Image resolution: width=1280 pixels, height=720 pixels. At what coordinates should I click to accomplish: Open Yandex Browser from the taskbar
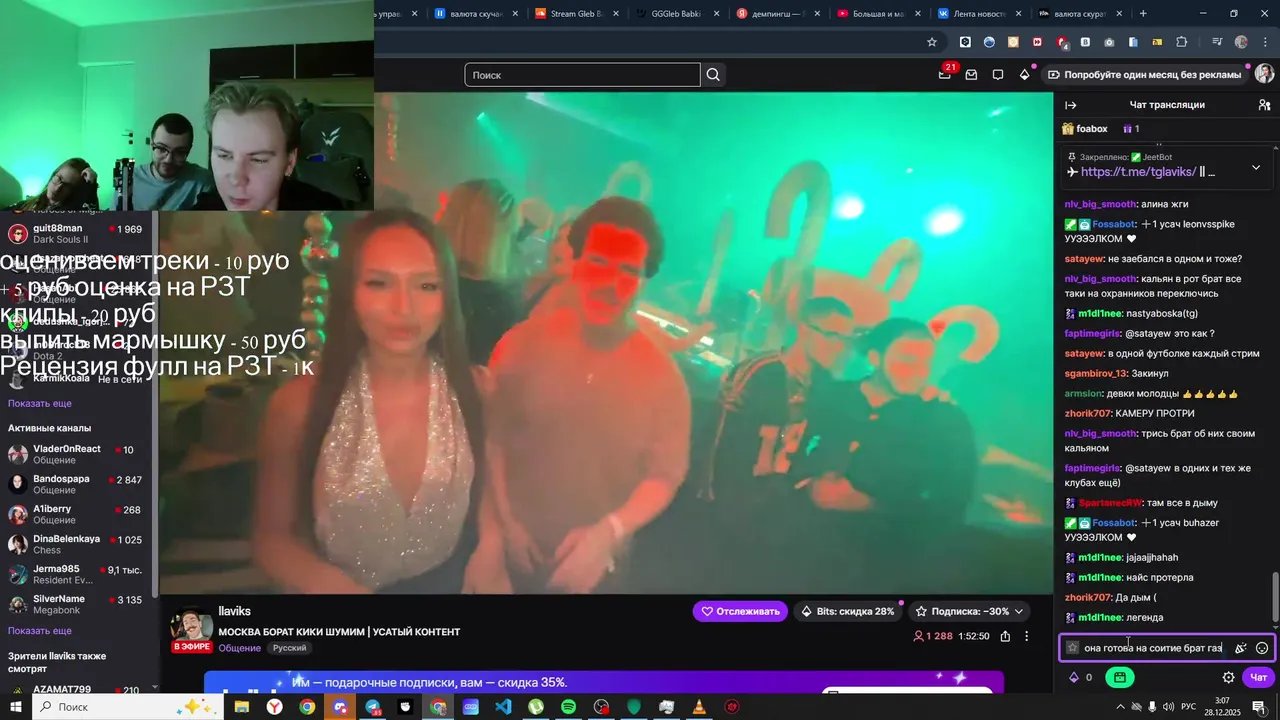click(x=274, y=707)
